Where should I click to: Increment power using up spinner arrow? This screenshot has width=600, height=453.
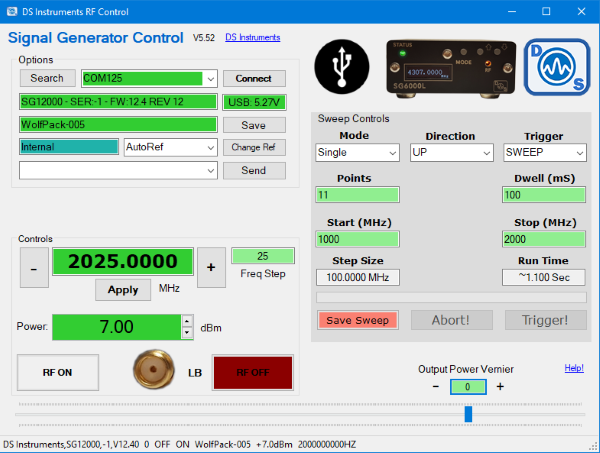point(187,321)
